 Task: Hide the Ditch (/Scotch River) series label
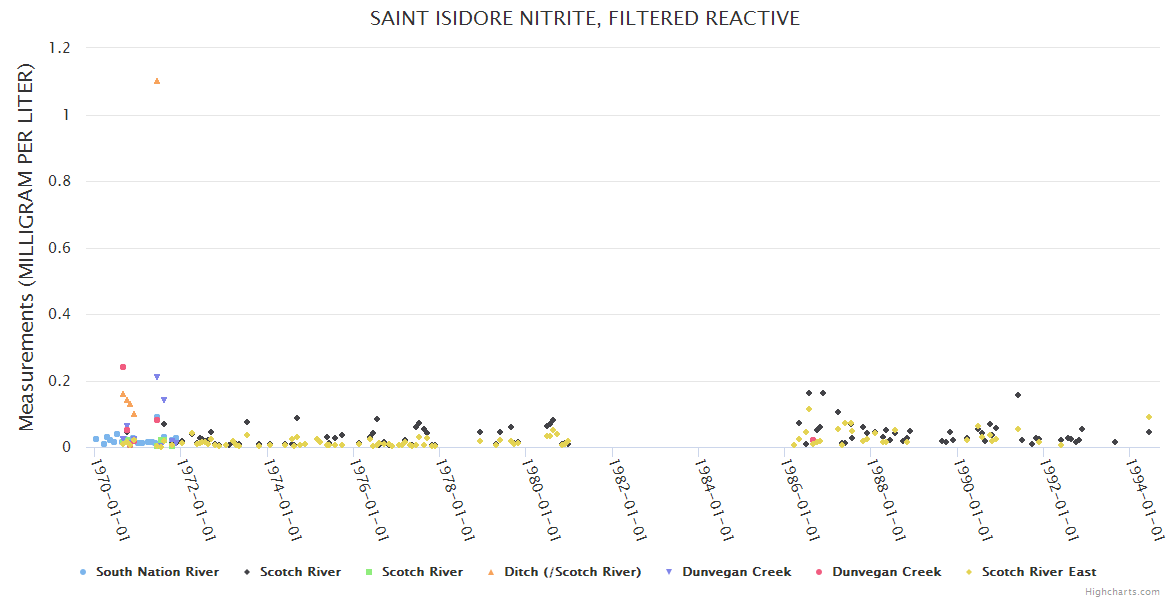572,572
